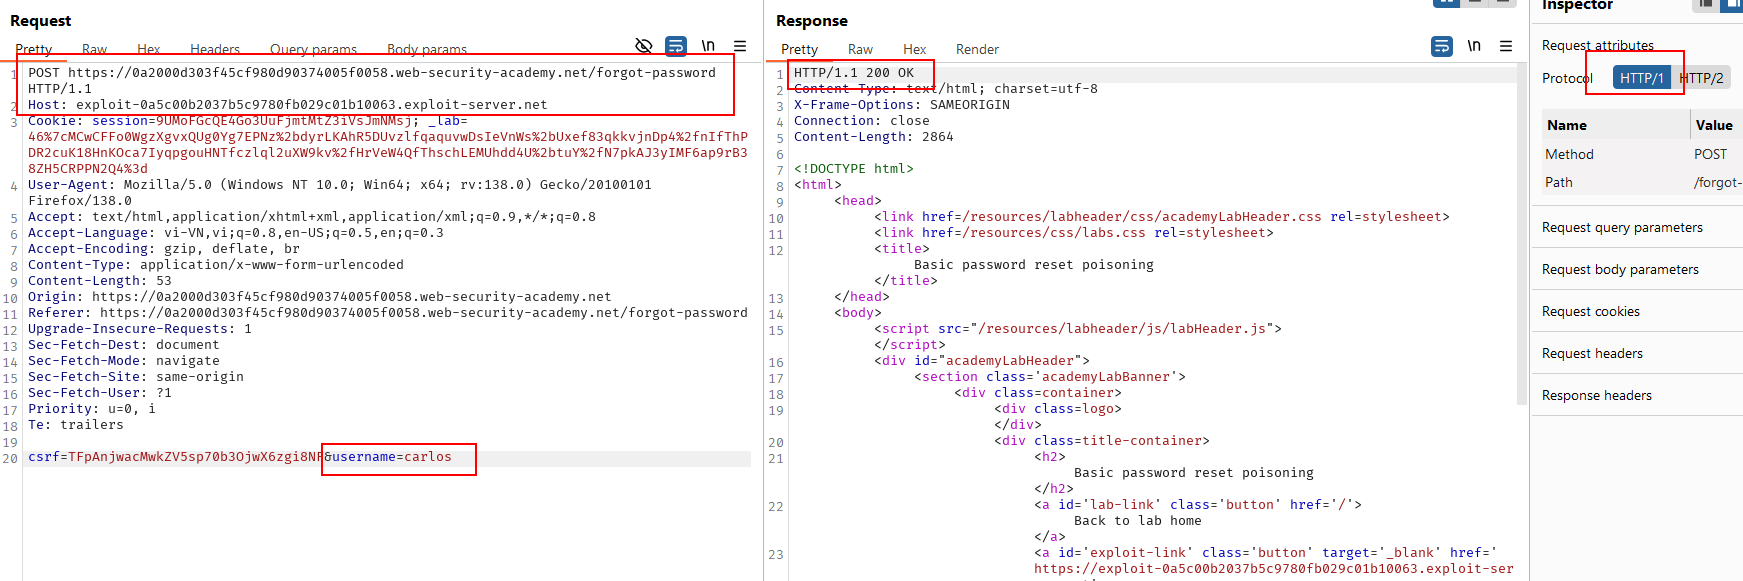Click the Cookie session header line
1743x581 pixels.
tap(388, 144)
